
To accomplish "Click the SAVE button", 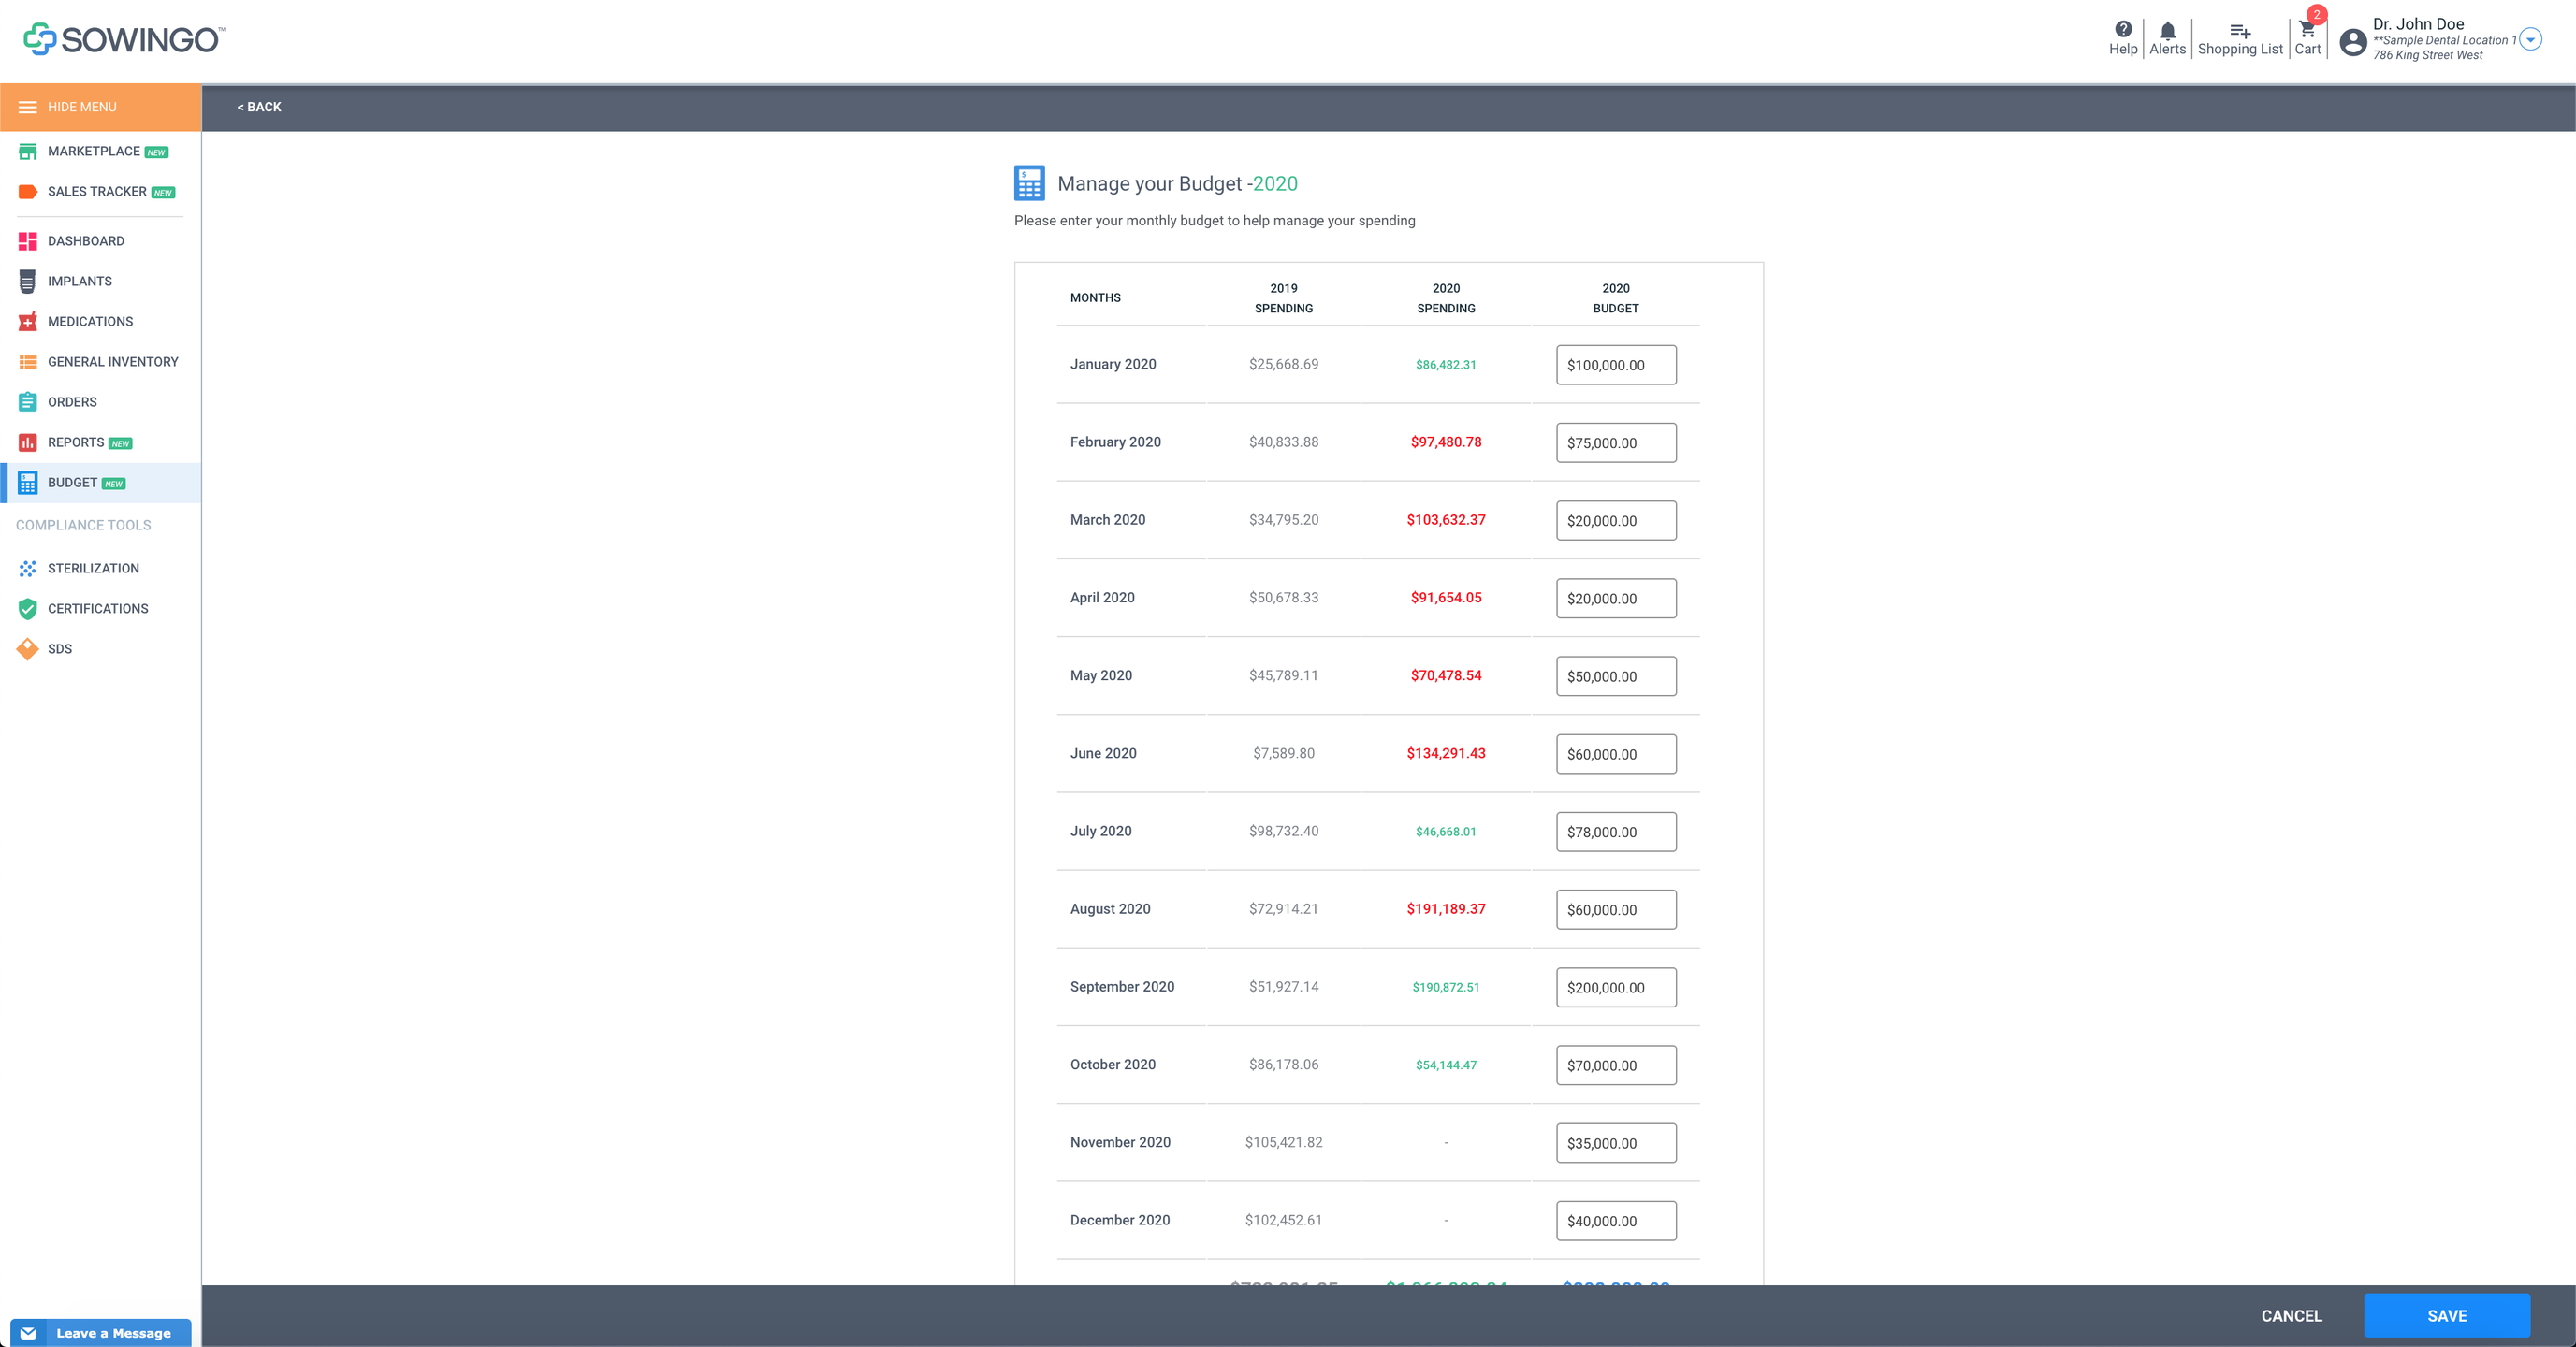I will tap(2447, 1316).
